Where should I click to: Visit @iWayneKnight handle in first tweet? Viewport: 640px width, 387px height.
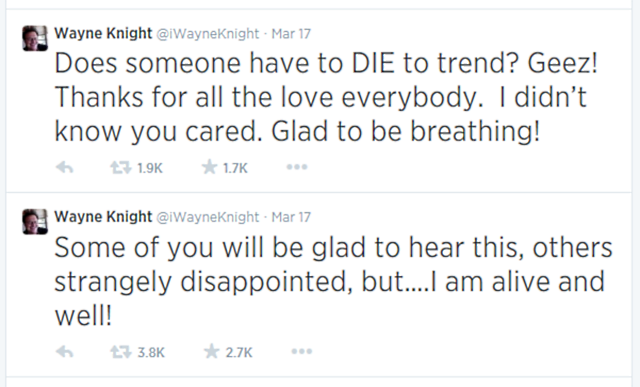click(x=208, y=33)
